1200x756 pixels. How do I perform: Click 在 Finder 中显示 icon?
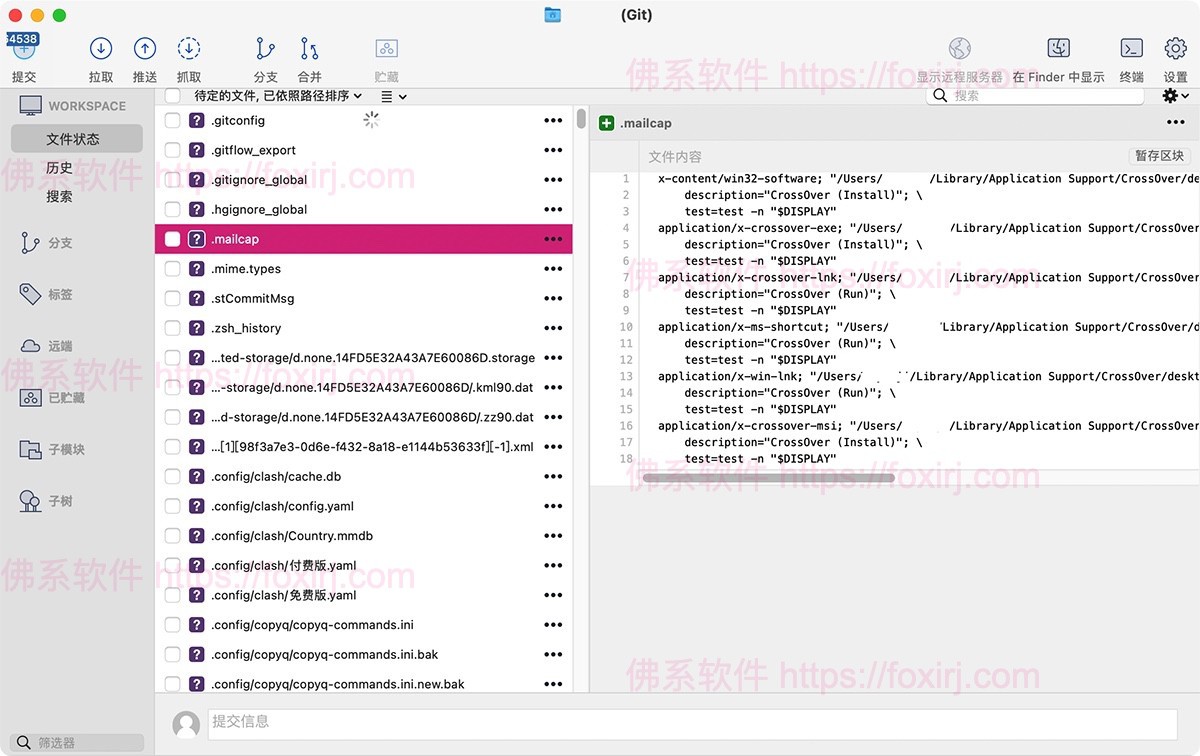[x=1058, y=47]
